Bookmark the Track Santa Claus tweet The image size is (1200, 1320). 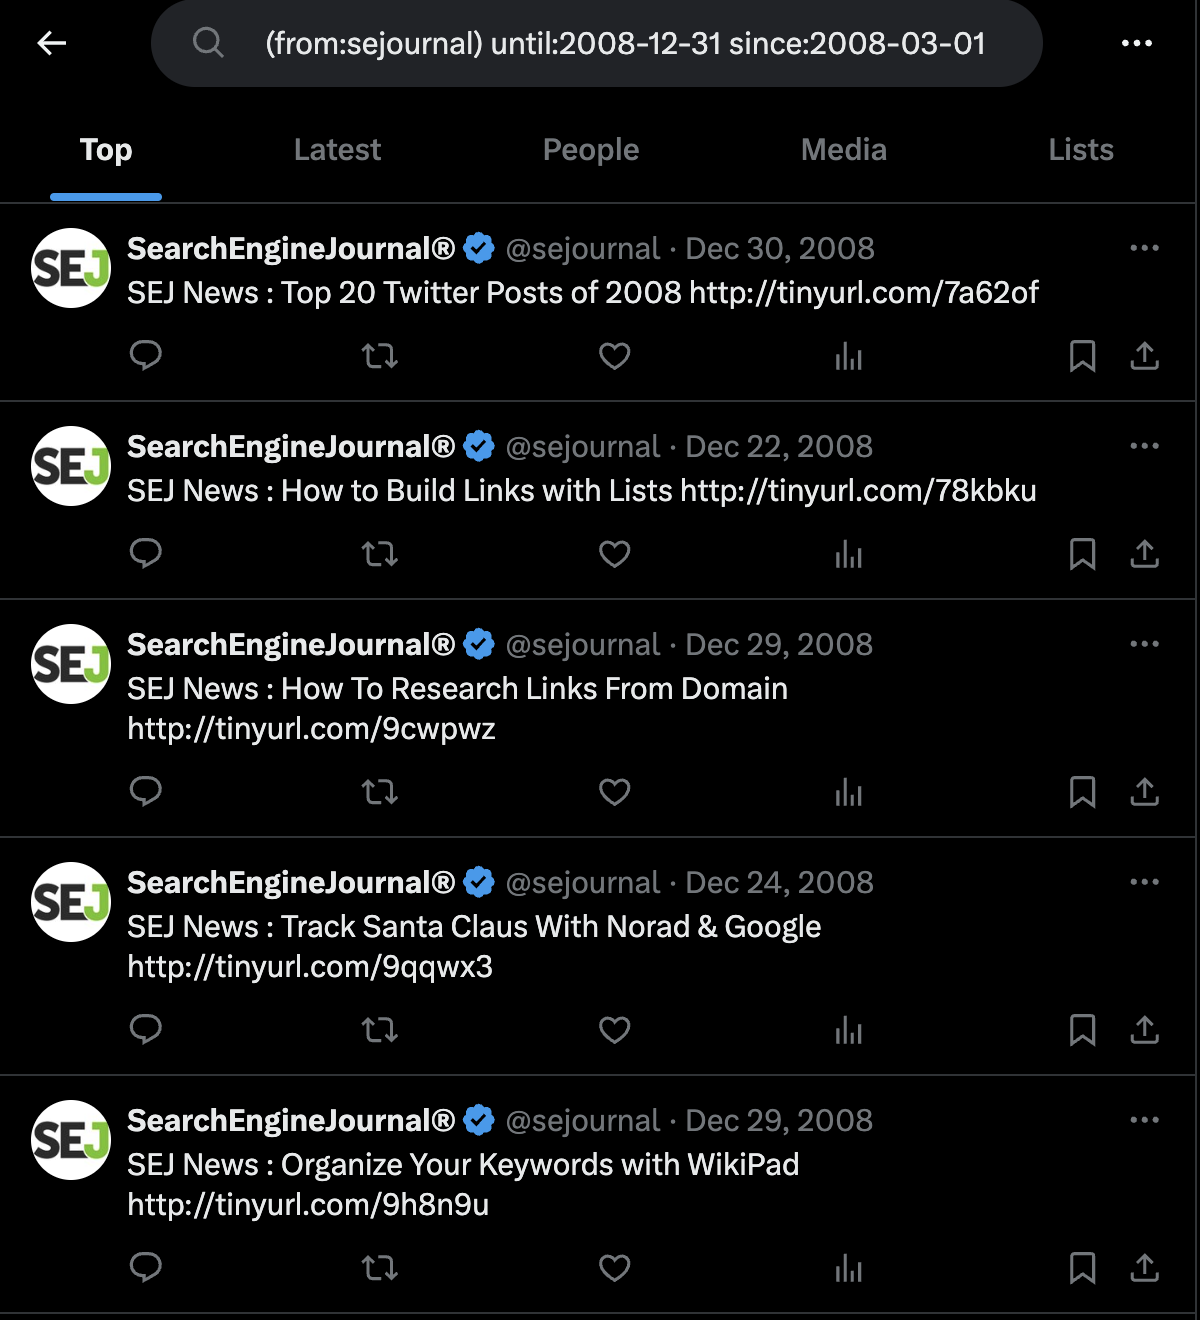(x=1082, y=1030)
